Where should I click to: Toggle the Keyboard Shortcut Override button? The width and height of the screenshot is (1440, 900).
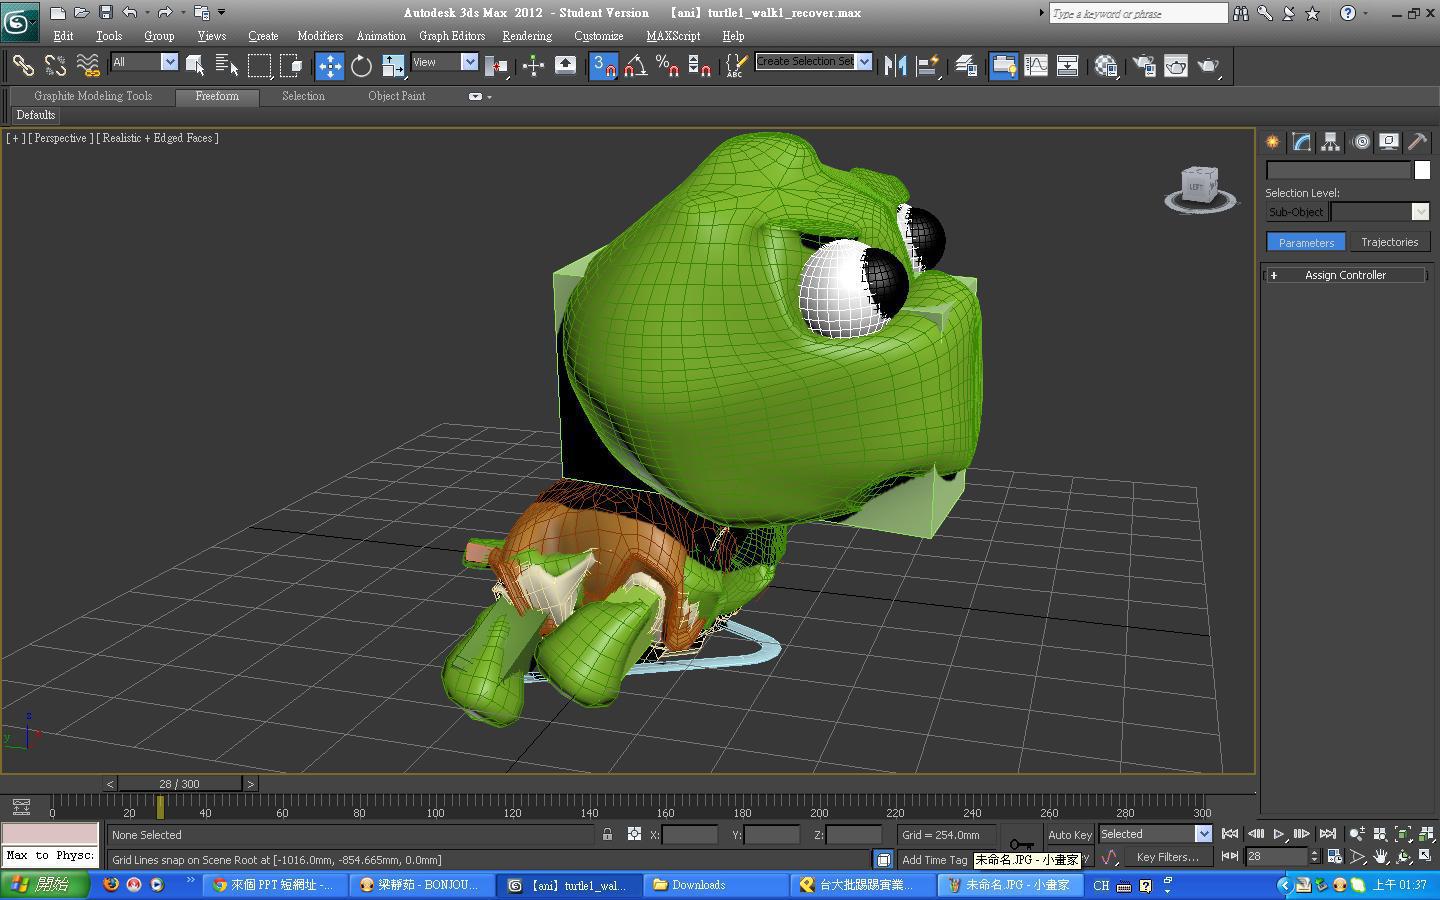tap(565, 66)
